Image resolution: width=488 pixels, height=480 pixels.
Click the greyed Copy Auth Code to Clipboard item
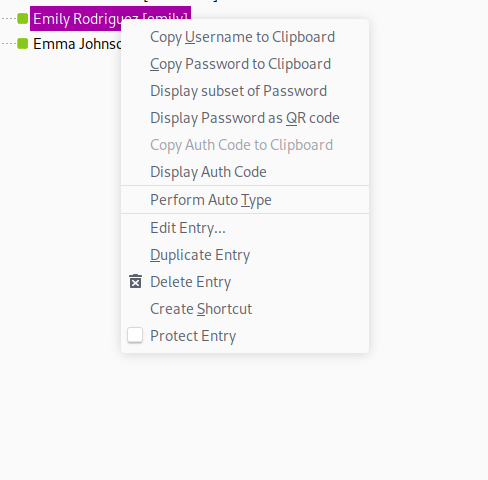click(x=245, y=145)
